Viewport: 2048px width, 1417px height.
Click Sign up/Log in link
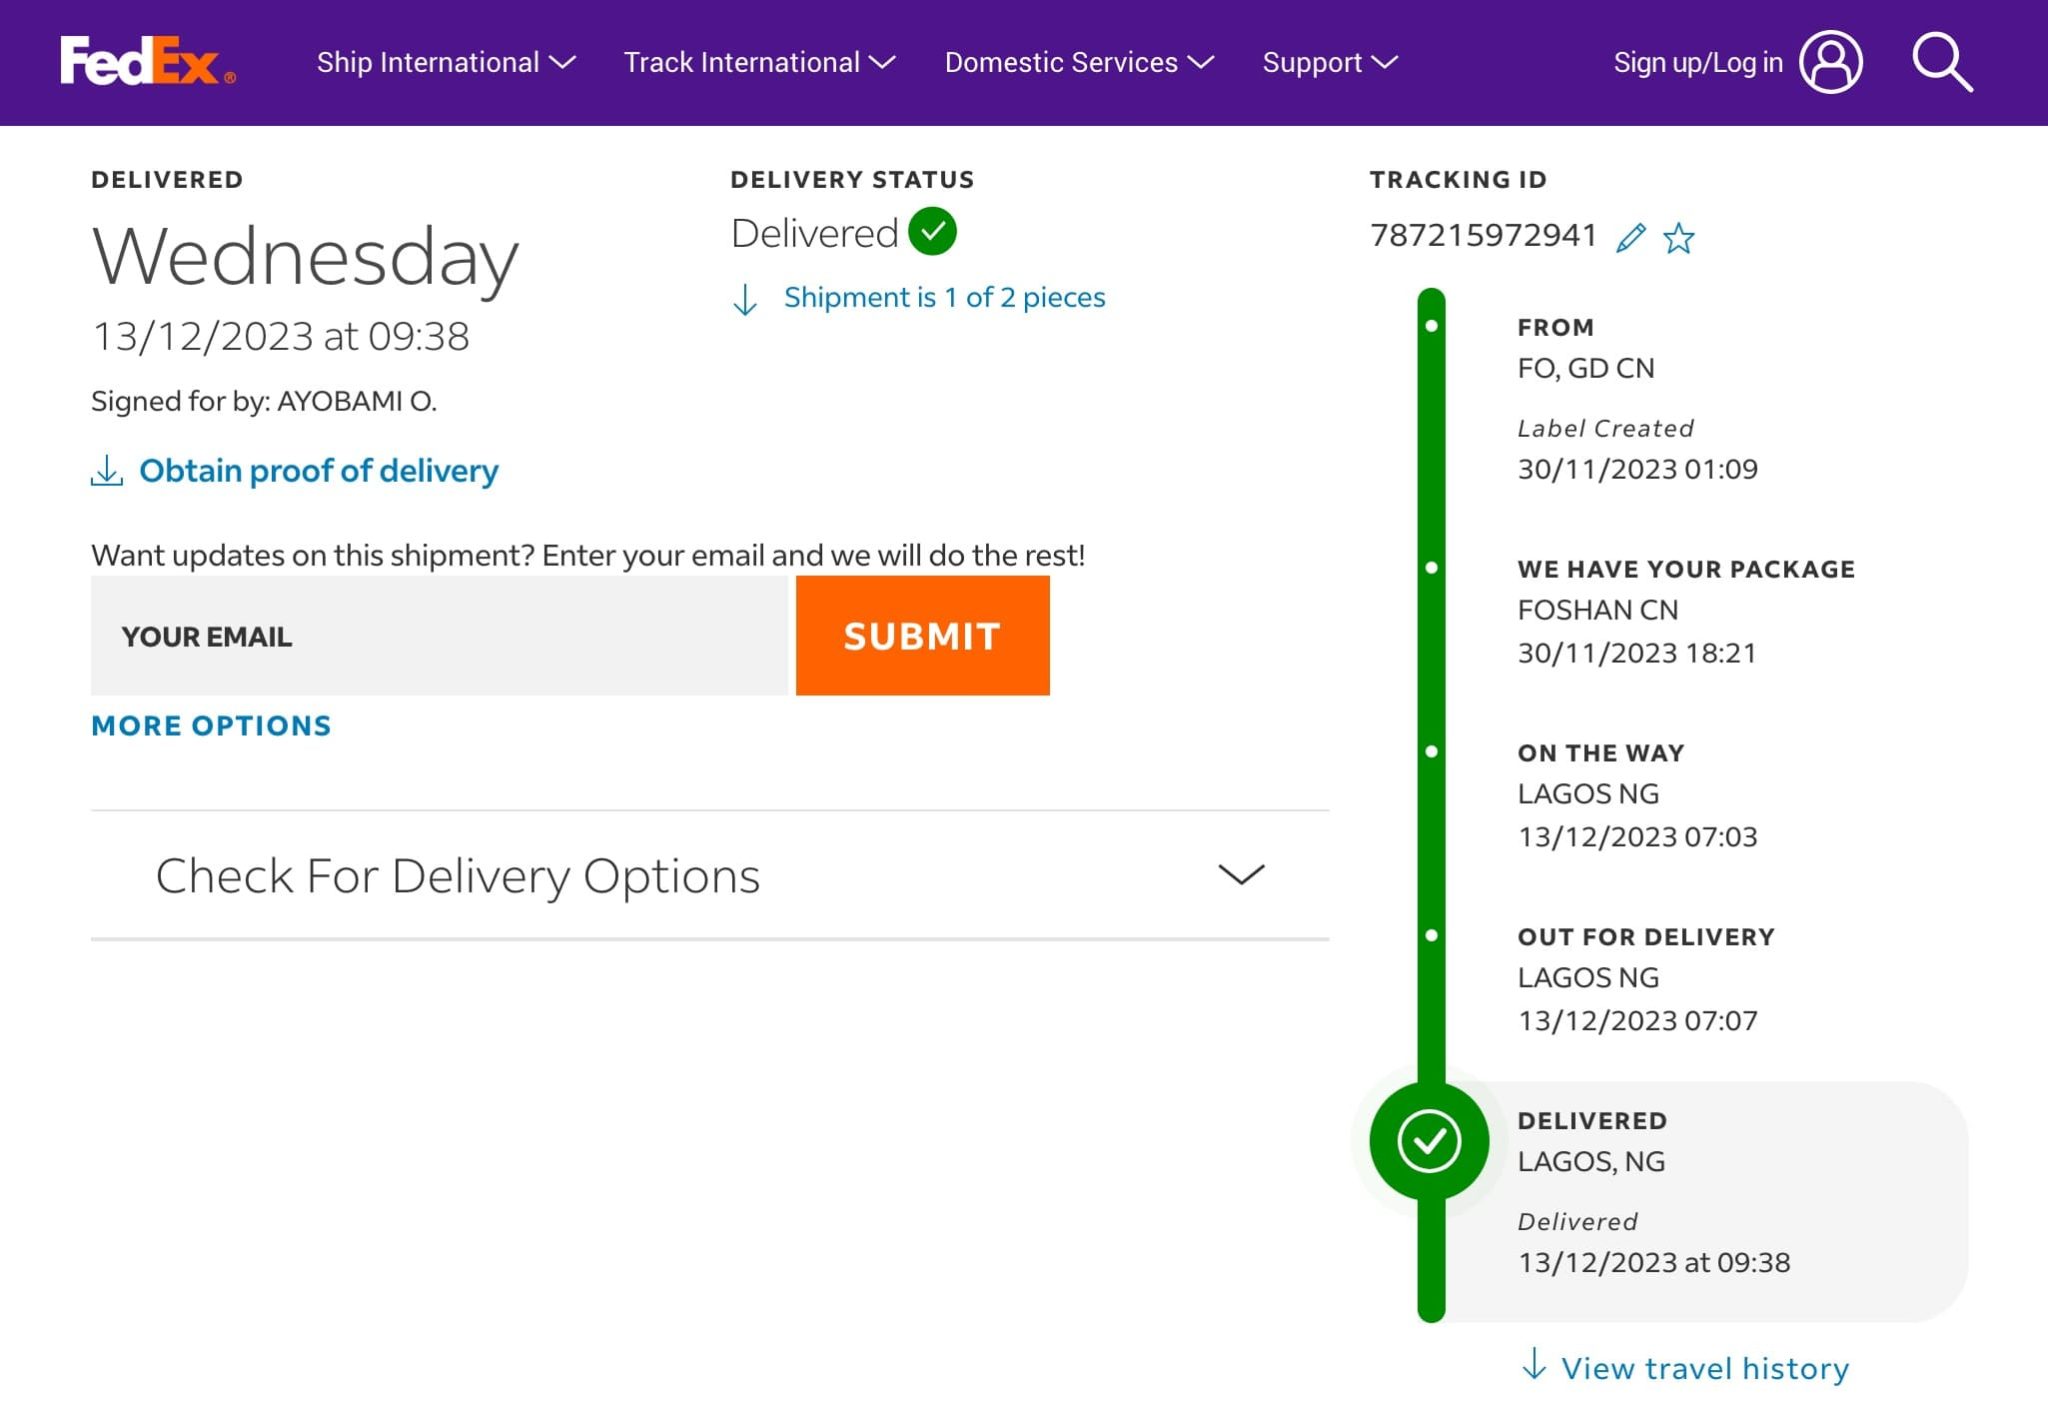(x=1697, y=63)
